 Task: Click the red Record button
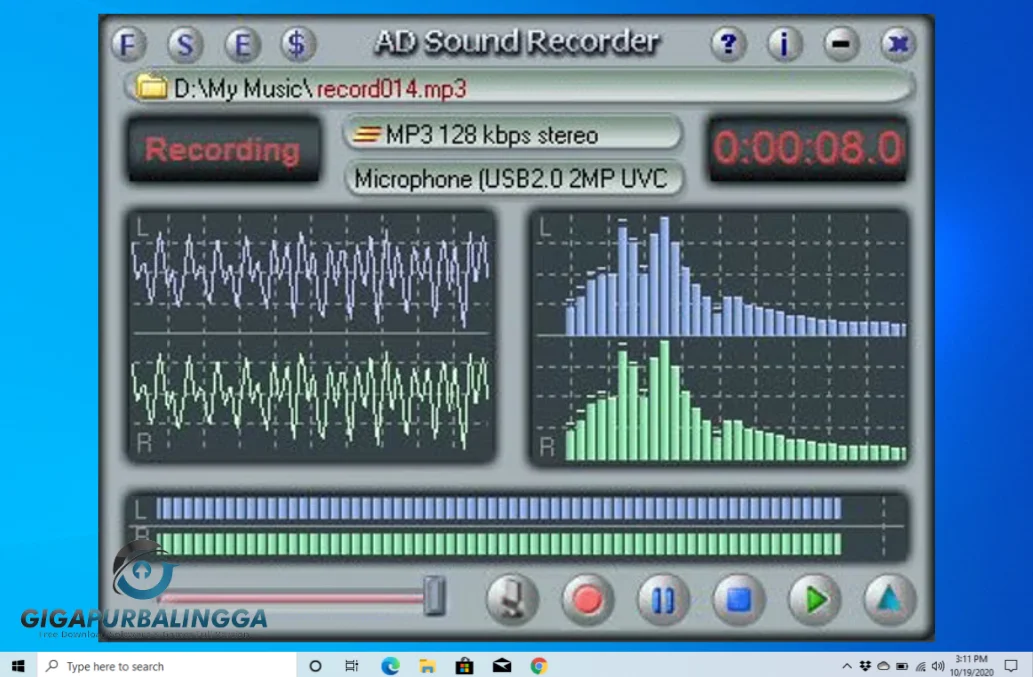point(587,600)
